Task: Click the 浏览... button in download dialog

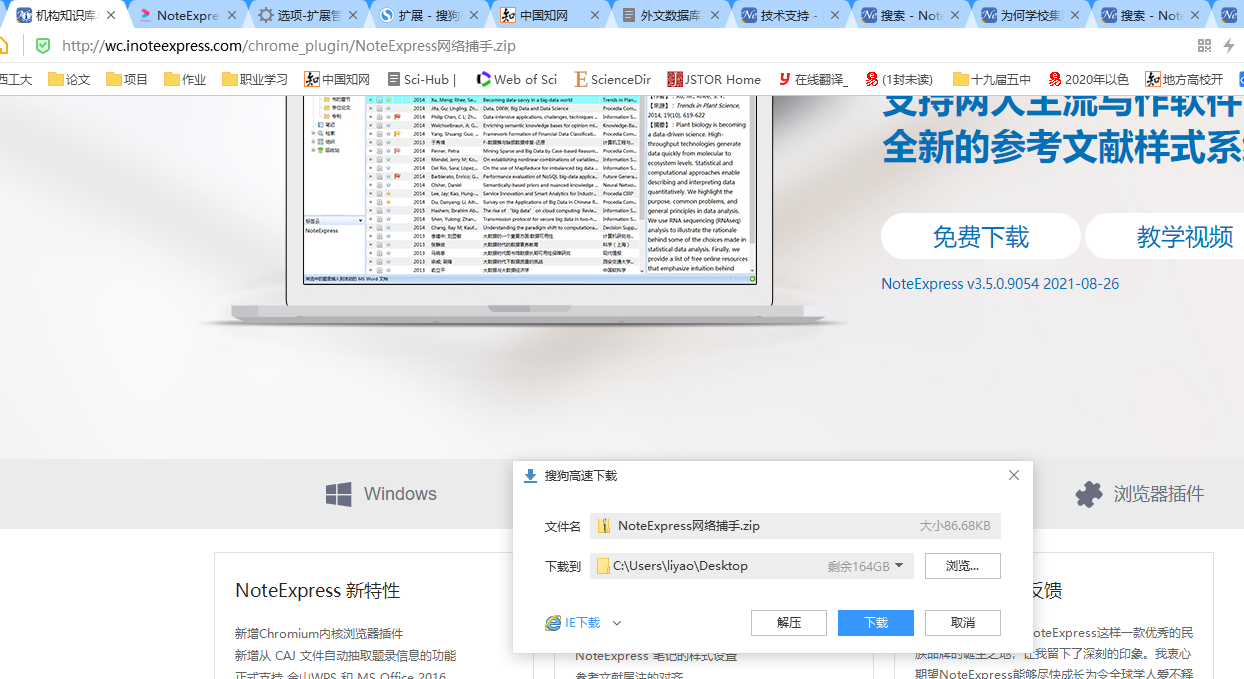Action: coord(962,566)
